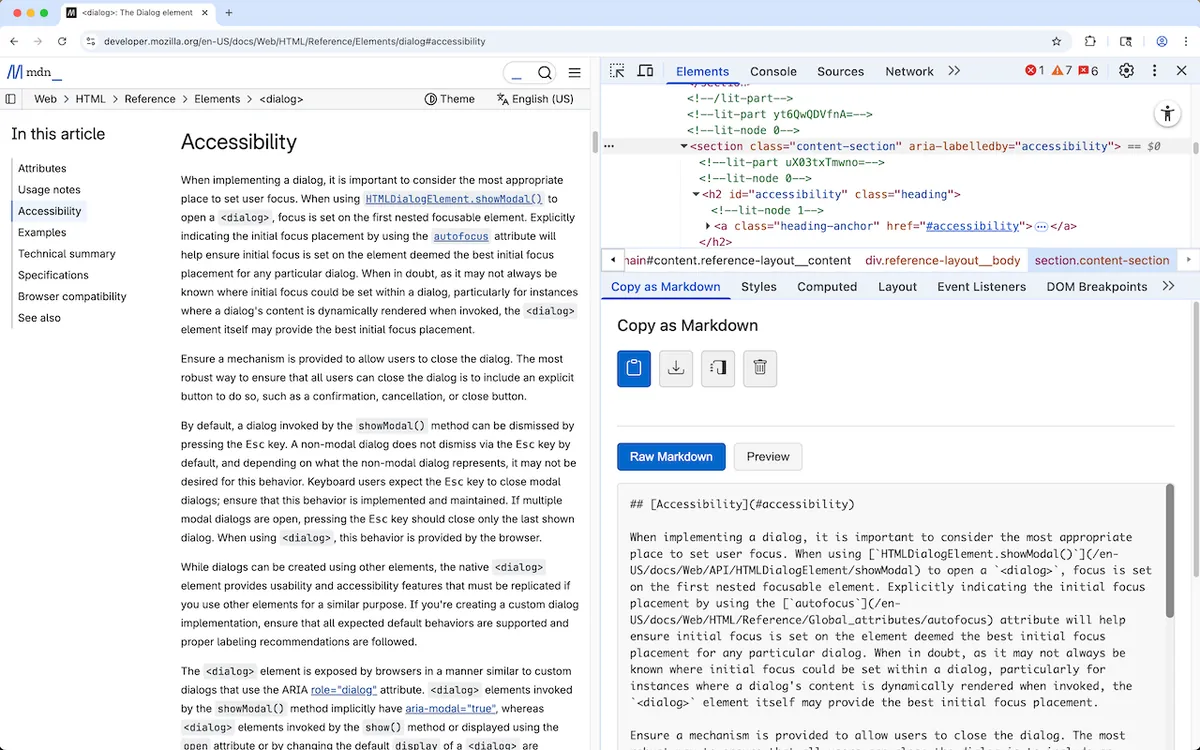
Task: Open the DOM Breakpoints sidebar tab
Action: pos(1097,286)
